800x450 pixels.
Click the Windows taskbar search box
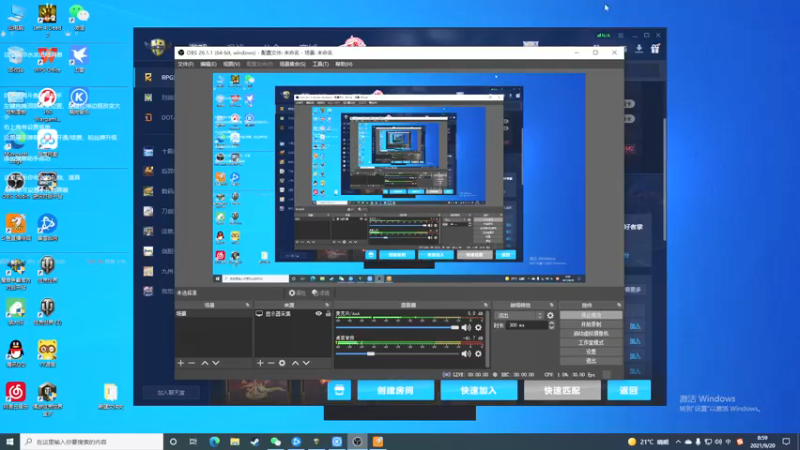point(92,441)
